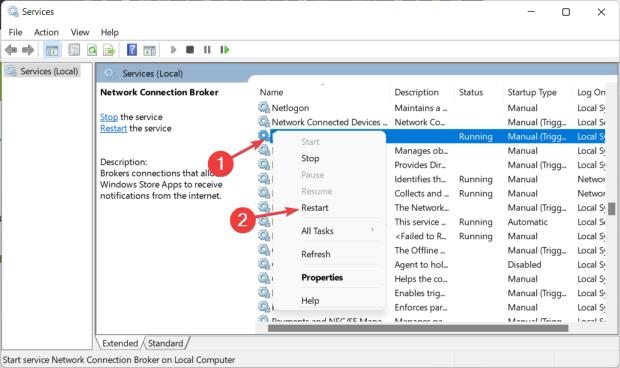Click the Restart Service toolbar icon
Screen dimensions: 620x368
coord(225,50)
